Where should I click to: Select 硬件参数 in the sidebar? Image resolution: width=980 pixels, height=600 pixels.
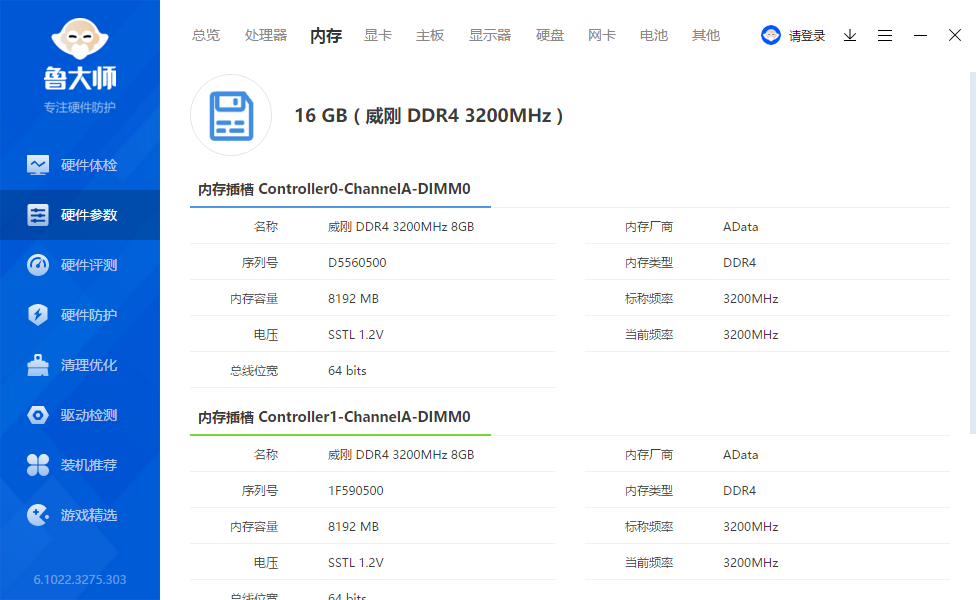click(x=80, y=214)
